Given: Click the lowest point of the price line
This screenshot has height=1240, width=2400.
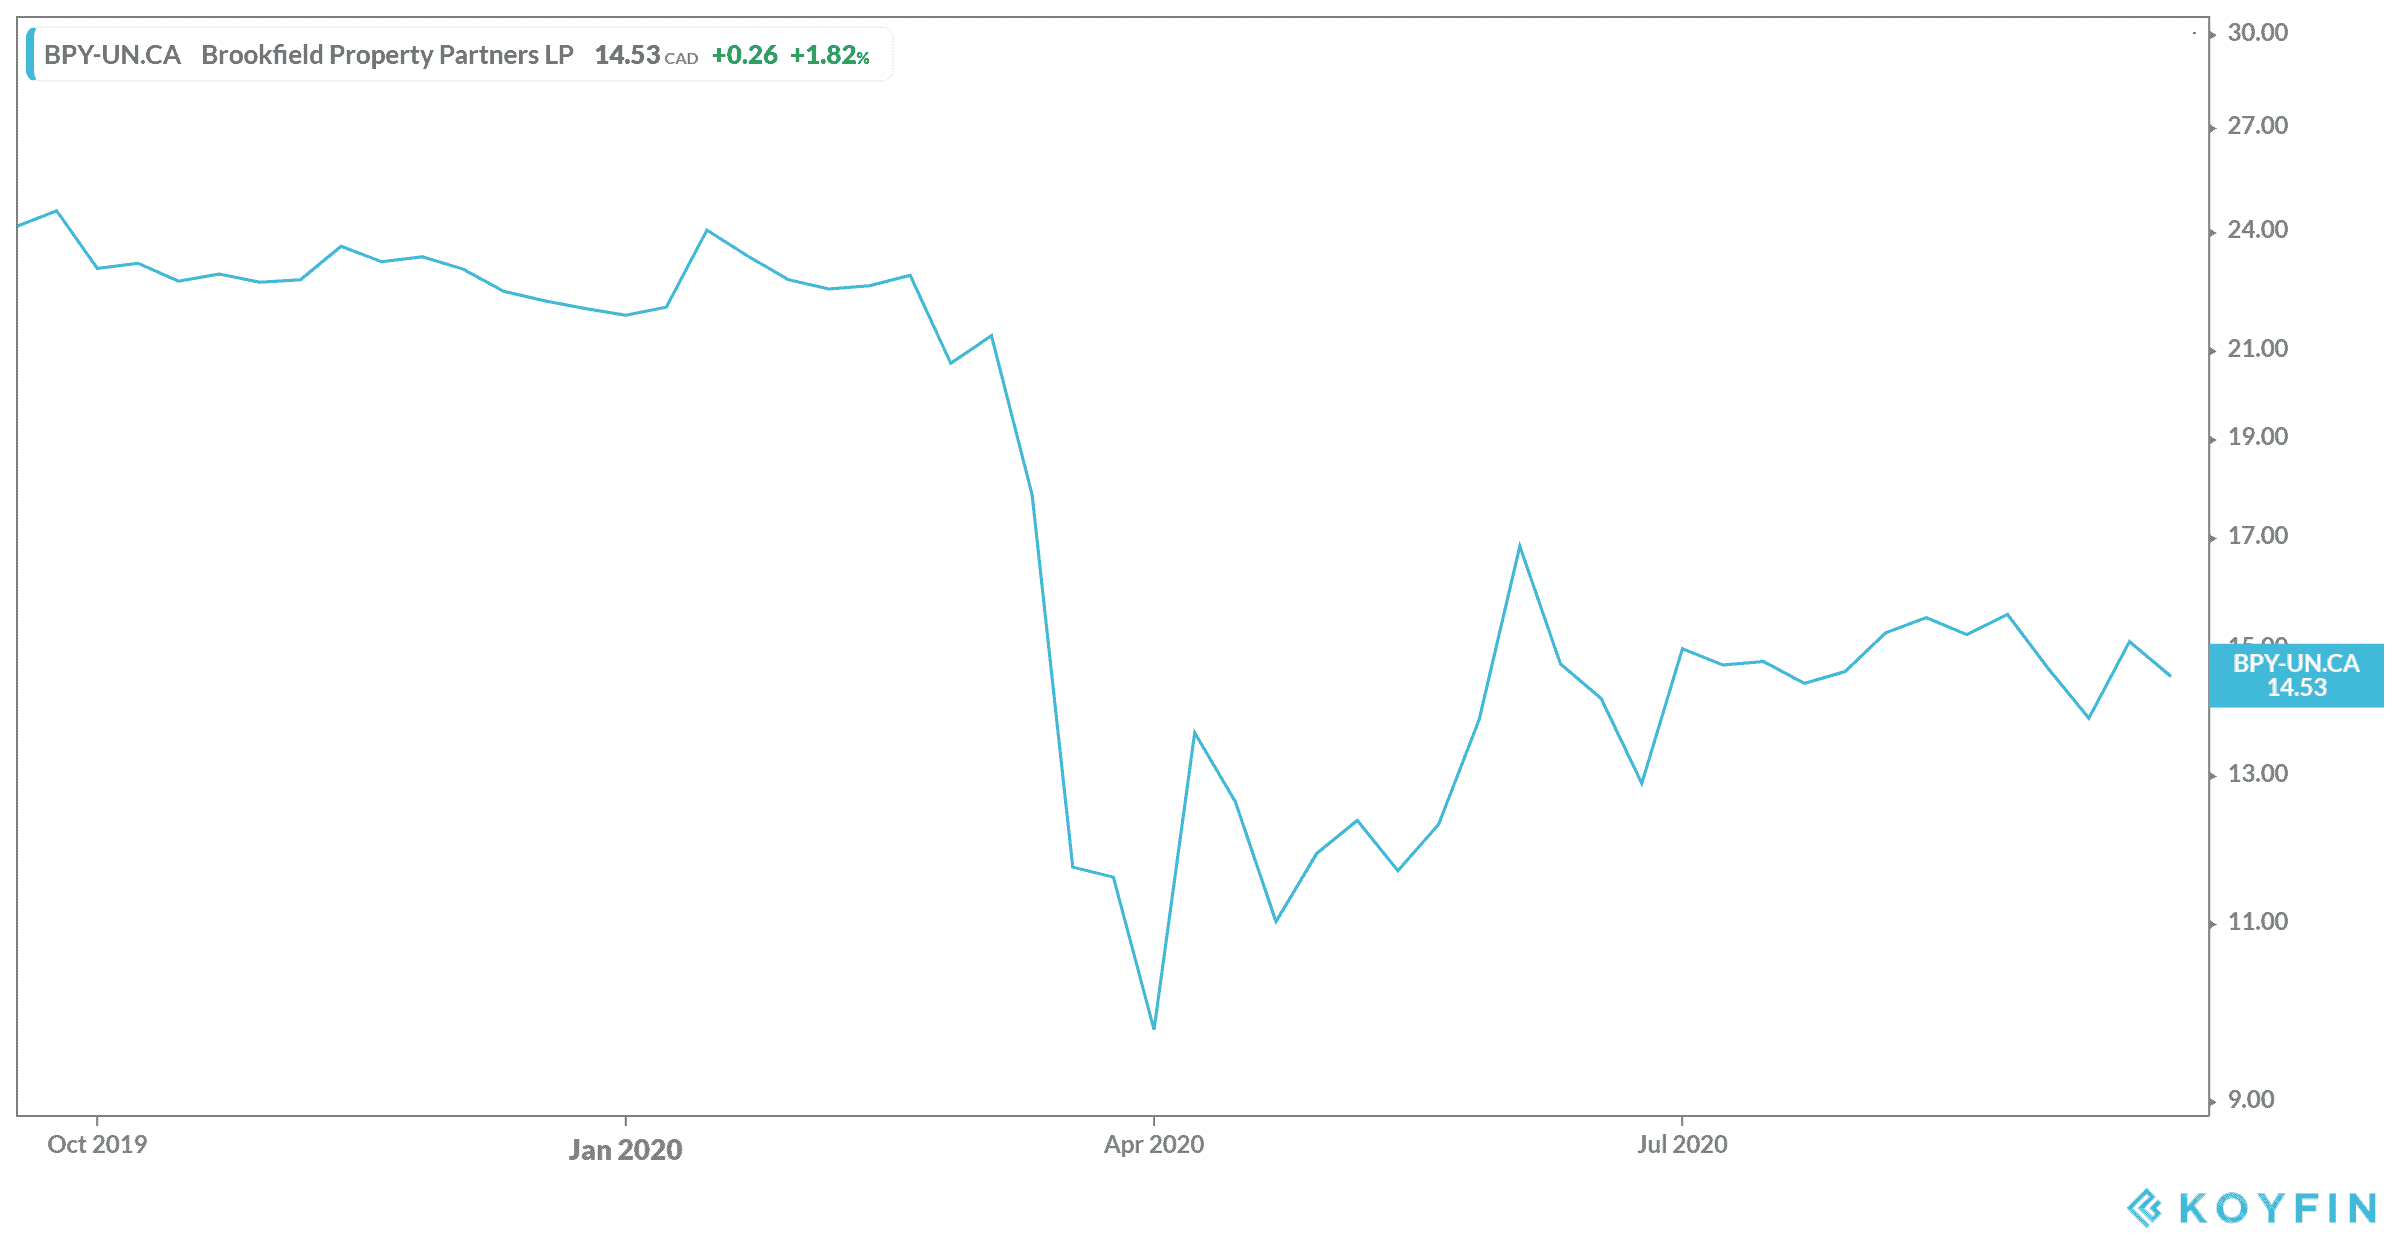Looking at the screenshot, I should point(1154,1028).
